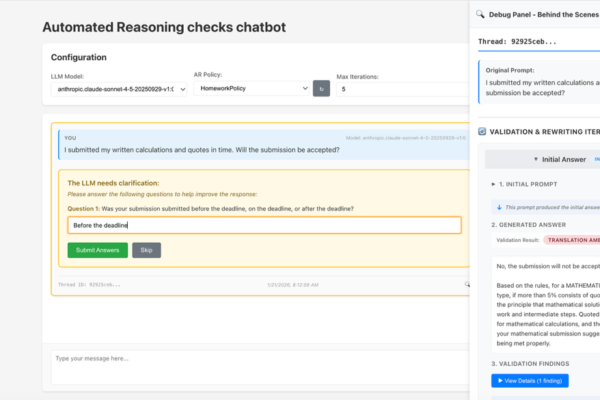Click the Skip button

click(147, 250)
